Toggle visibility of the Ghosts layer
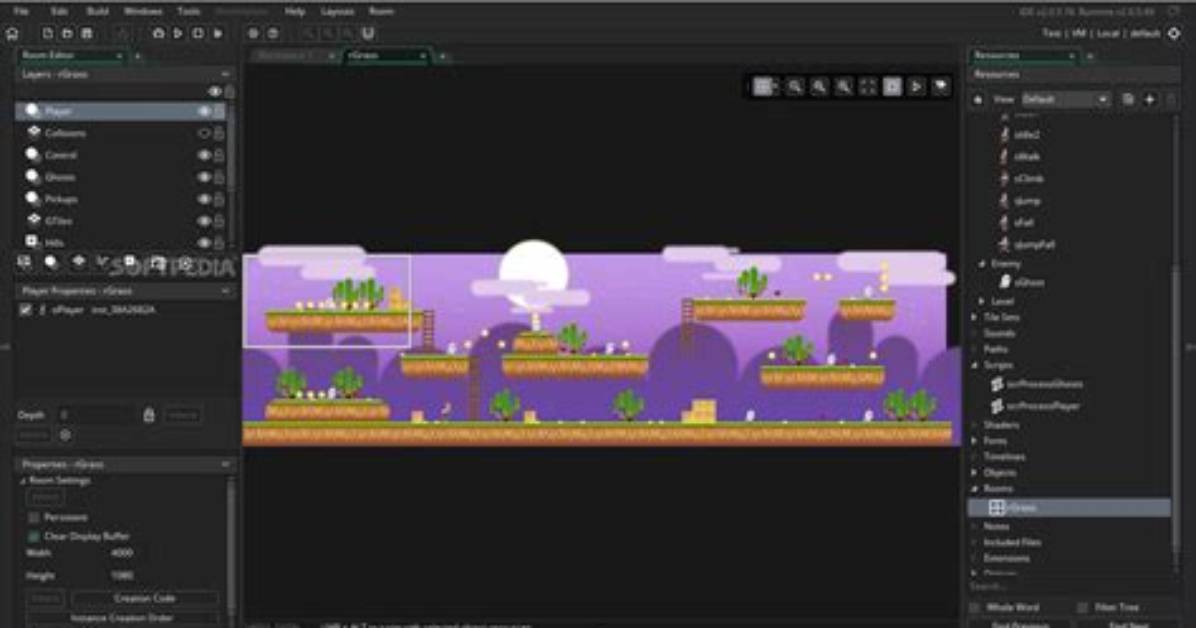Image resolution: width=1196 pixels, height=628 pixels. (204, 177)
